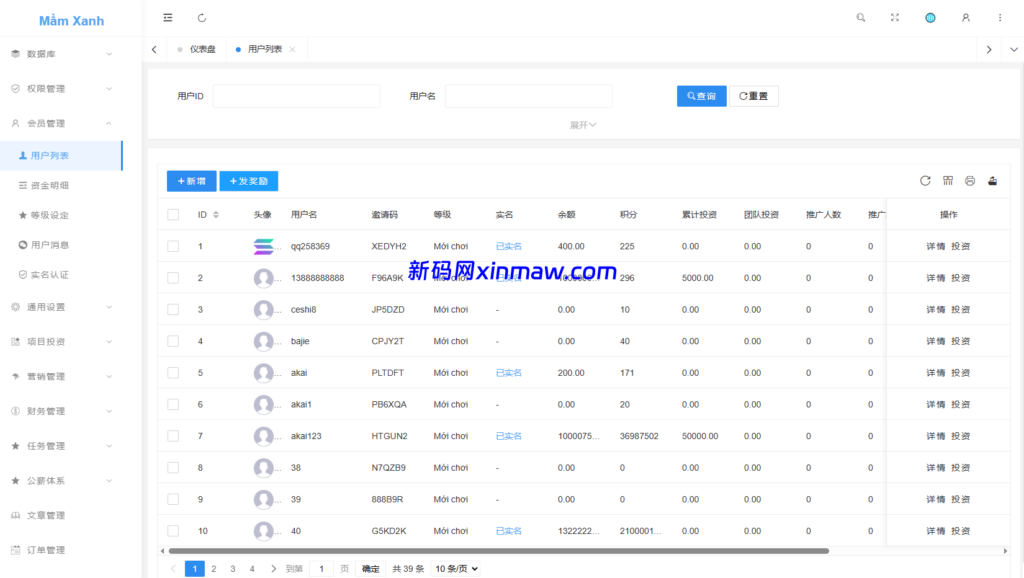Close the 用户列表 tab
The height and width of the screenshot is (578, 1024).
pos(293,50)
